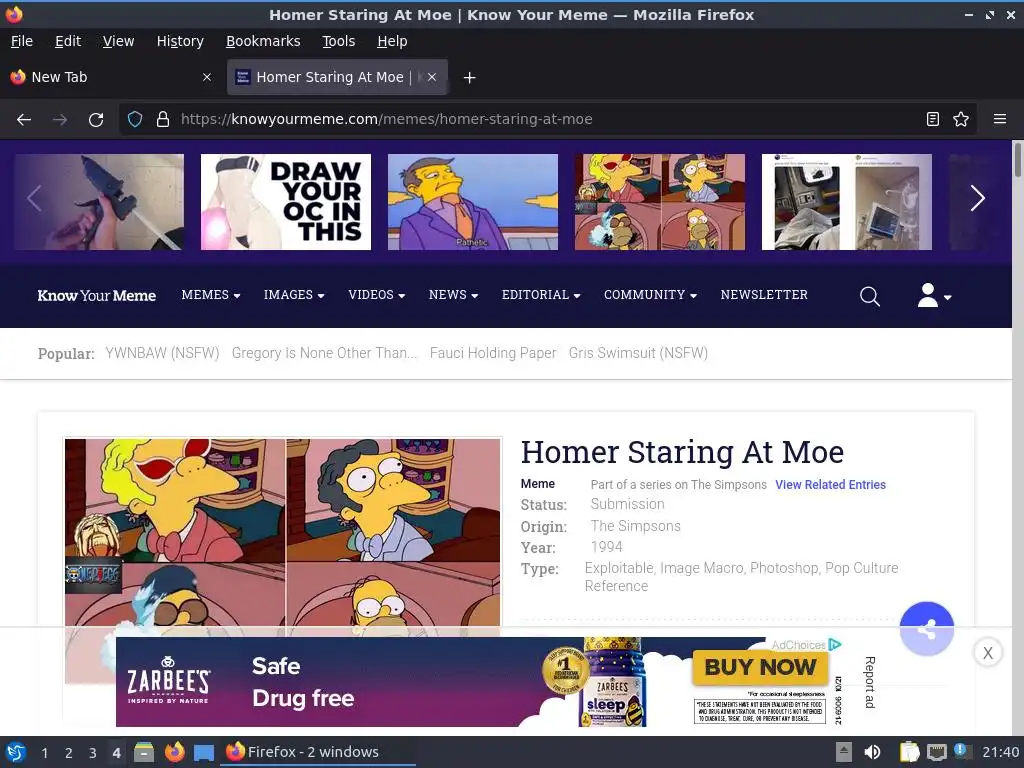Click the removable media eject tray icon
The image size is (1024, 768).
click(844, 752)
